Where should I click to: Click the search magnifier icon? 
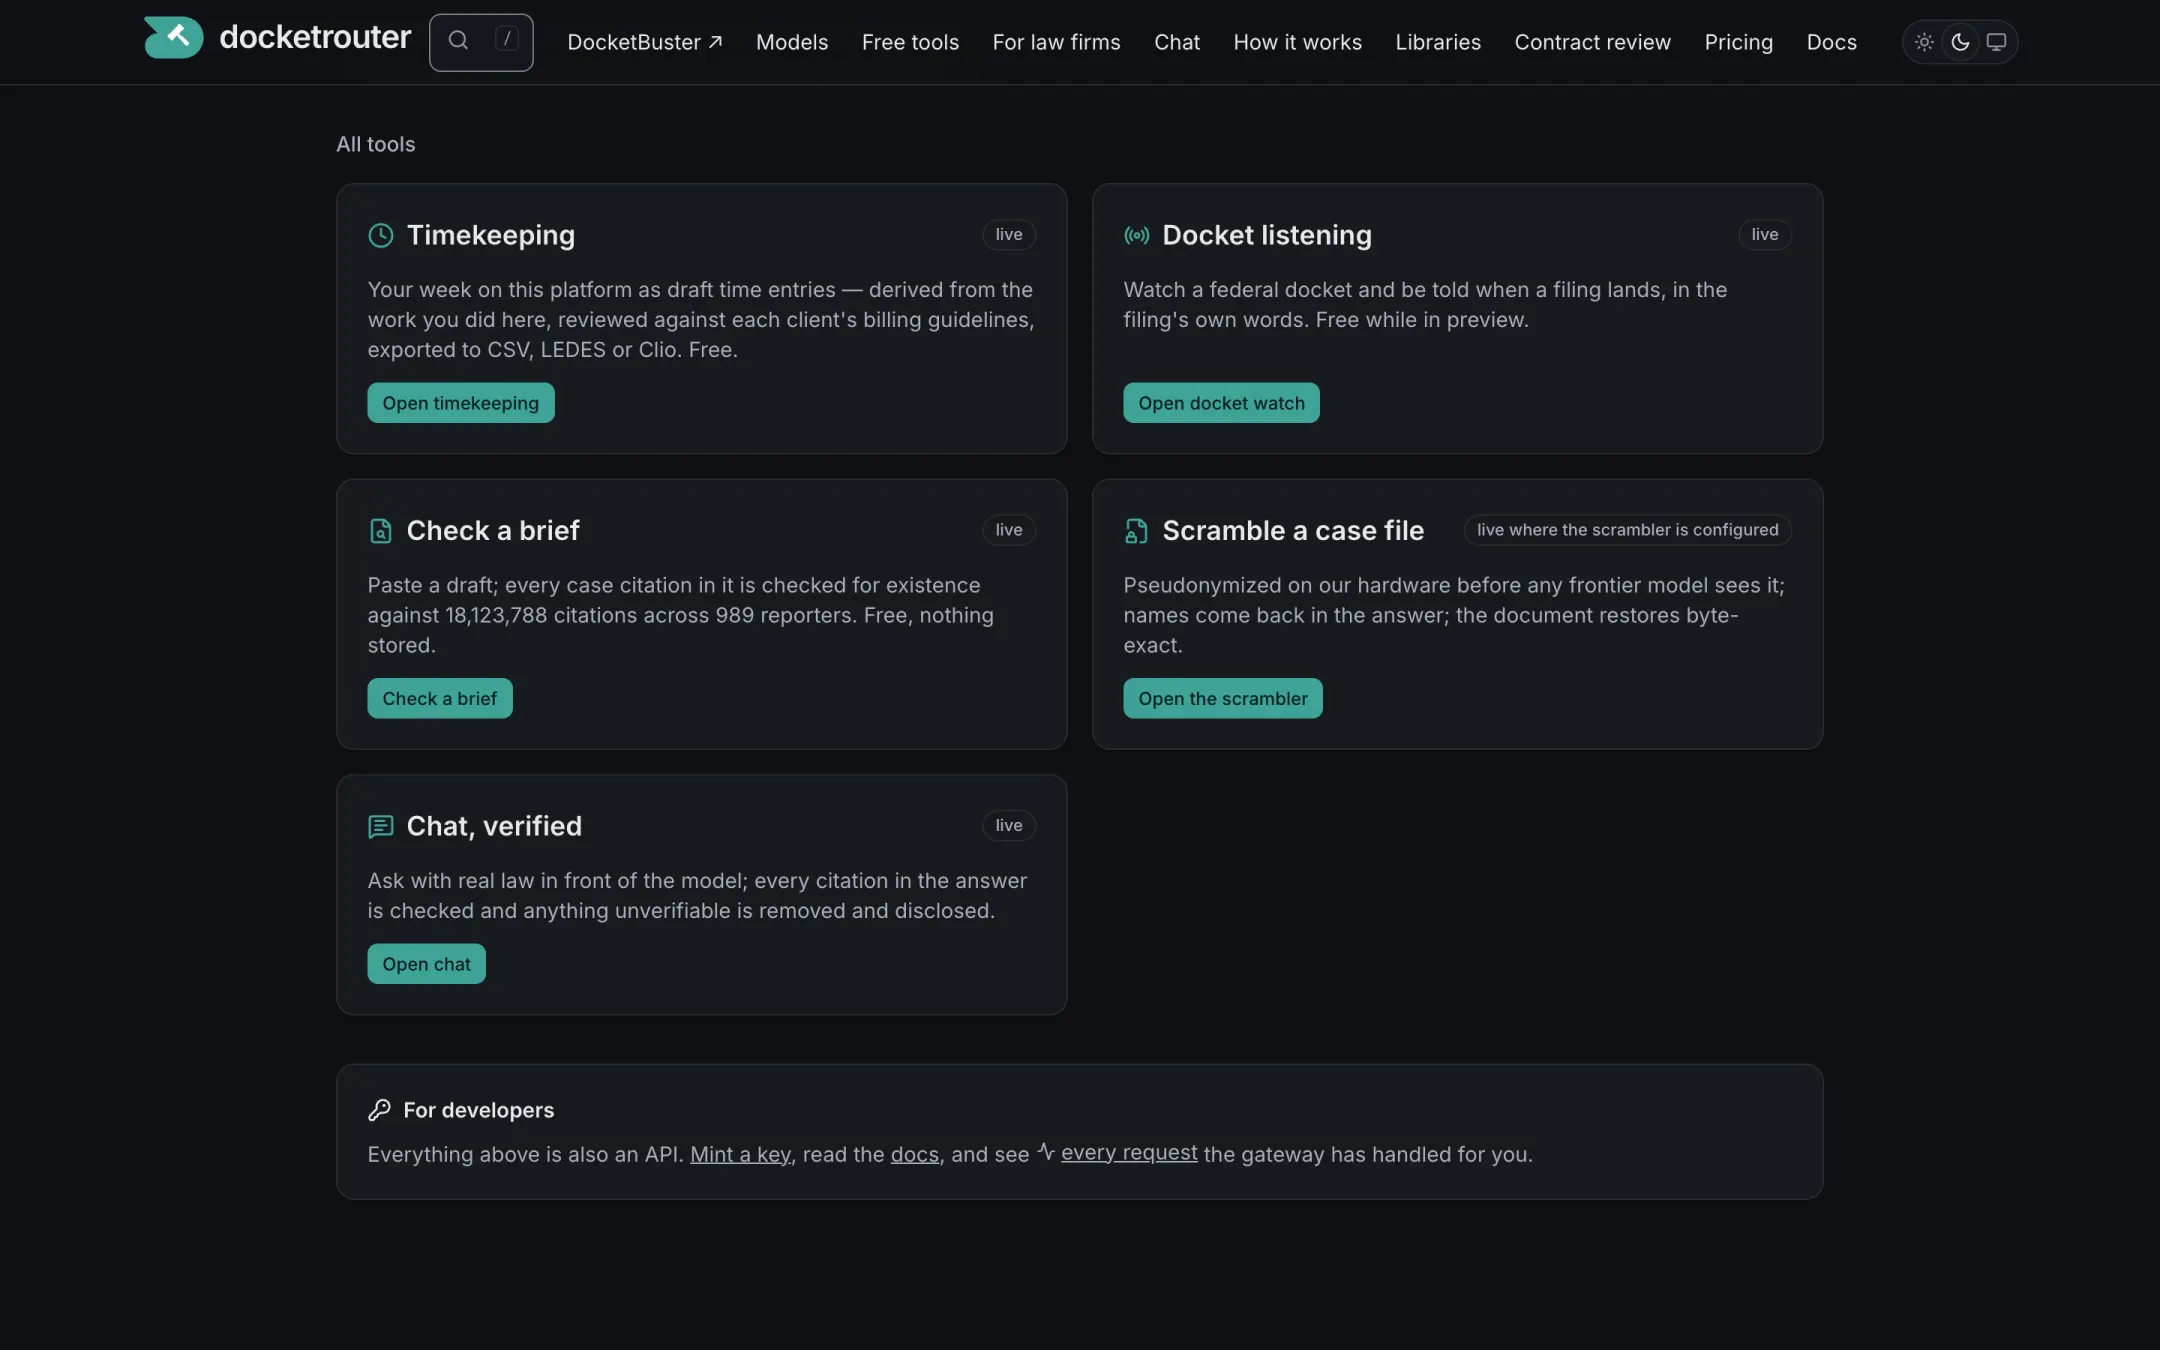pyautogui.click(x=458, y=40)
